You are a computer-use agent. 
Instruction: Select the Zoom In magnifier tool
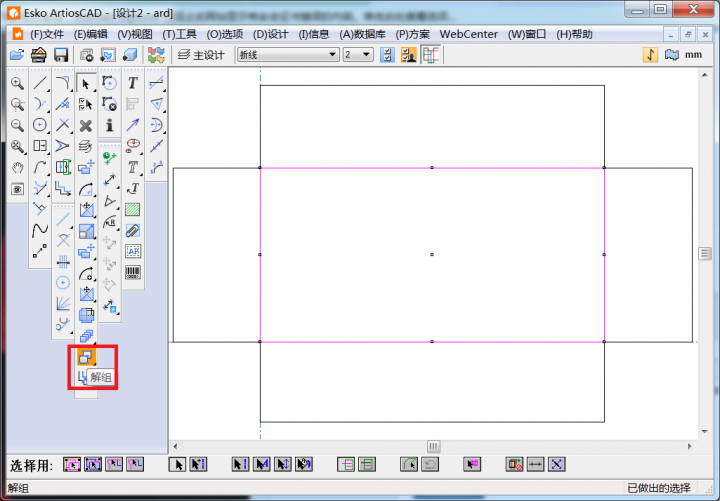(17, 83)
